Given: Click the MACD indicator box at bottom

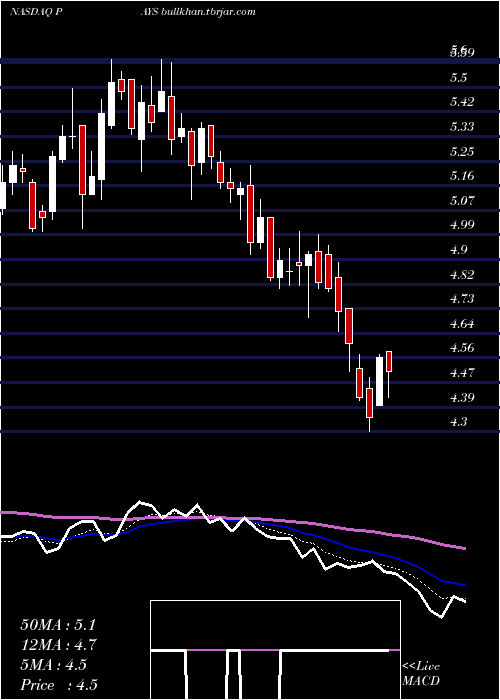Looking at the screenshot, I should (275, 650).
